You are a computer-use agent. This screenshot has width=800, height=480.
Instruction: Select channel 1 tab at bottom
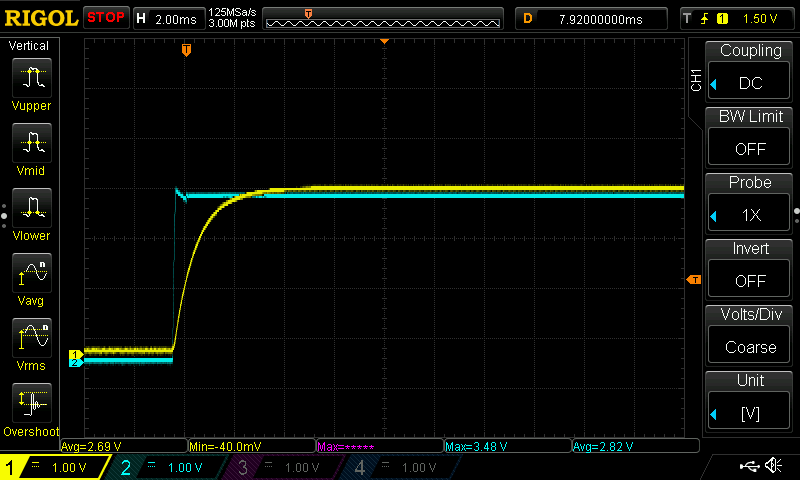(54, 467)
